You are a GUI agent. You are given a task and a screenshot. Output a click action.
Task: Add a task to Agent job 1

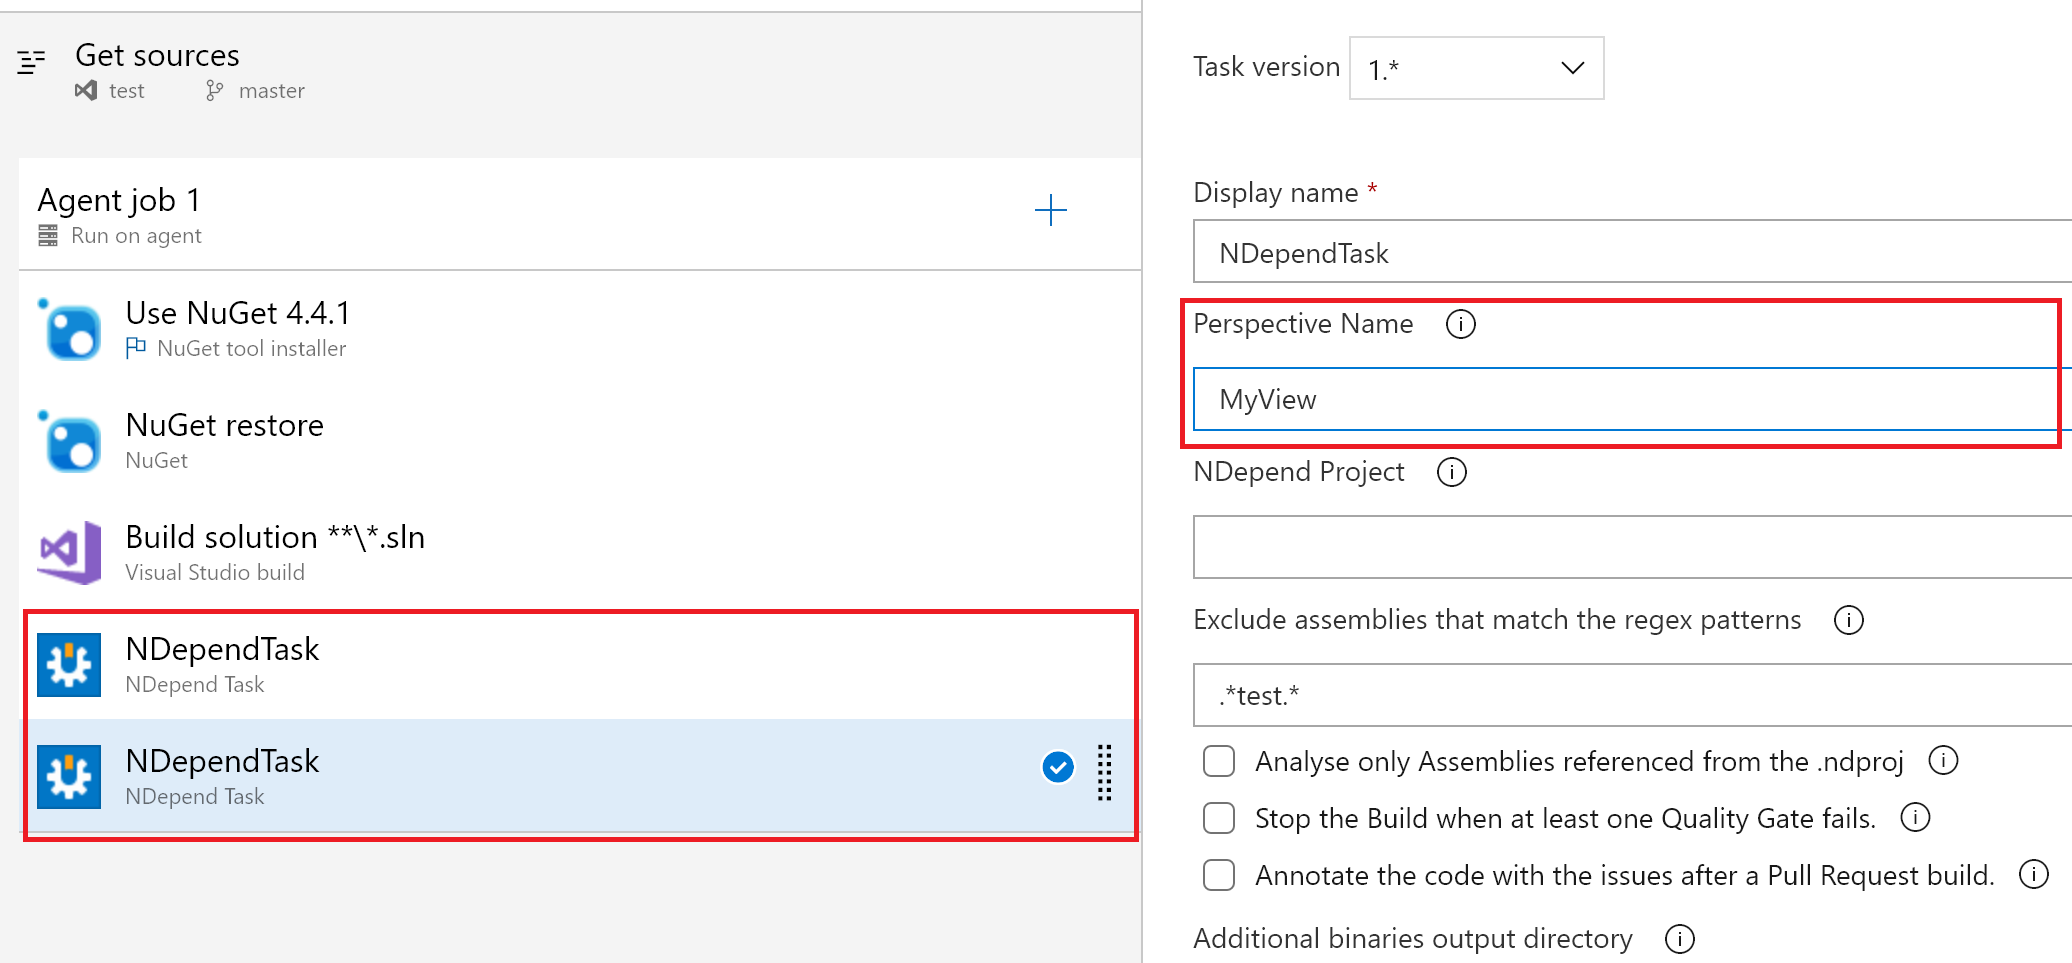point(1050,210)
